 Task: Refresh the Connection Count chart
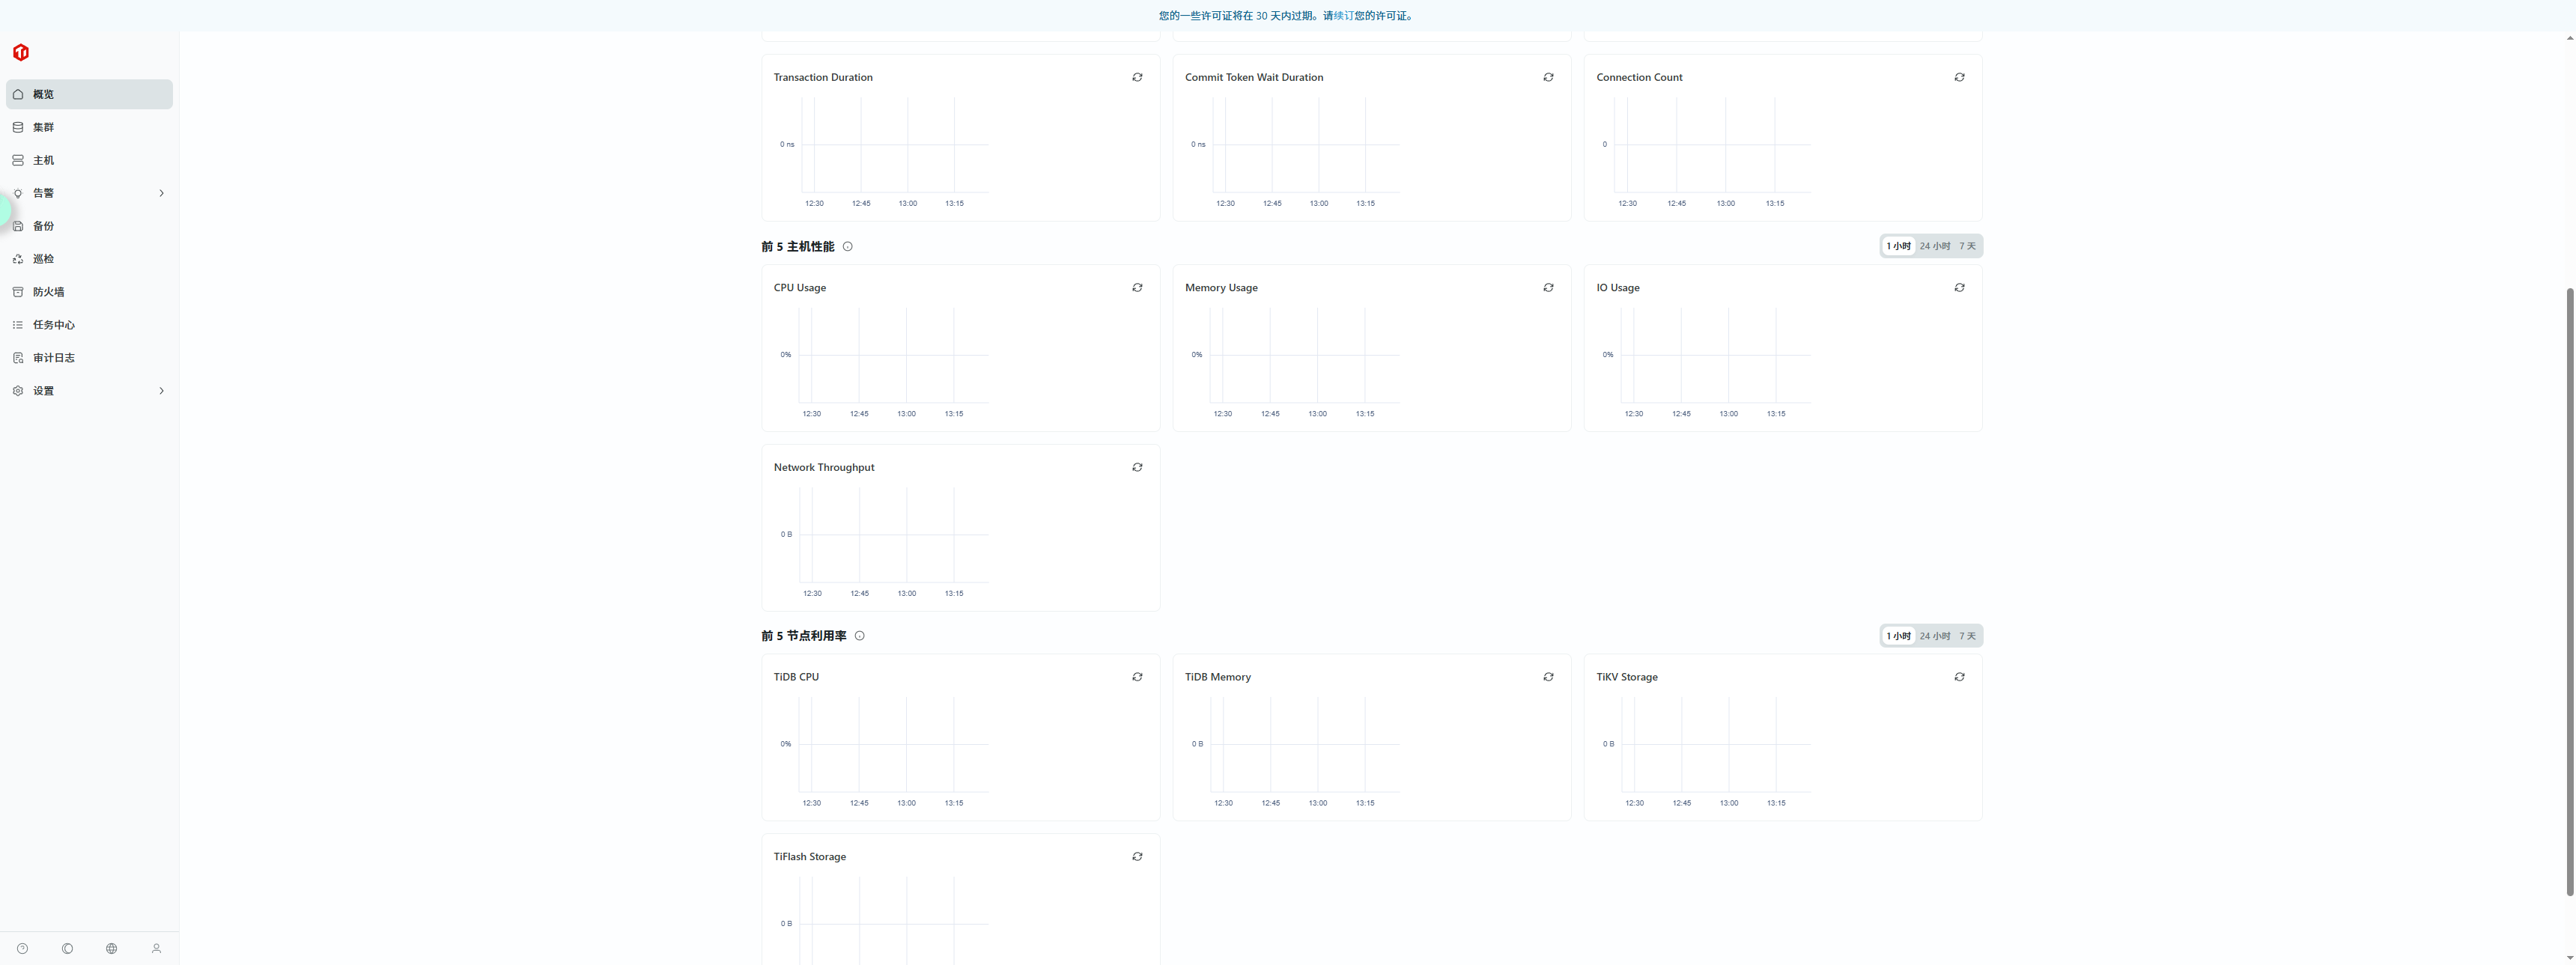tap(1959, 77)
